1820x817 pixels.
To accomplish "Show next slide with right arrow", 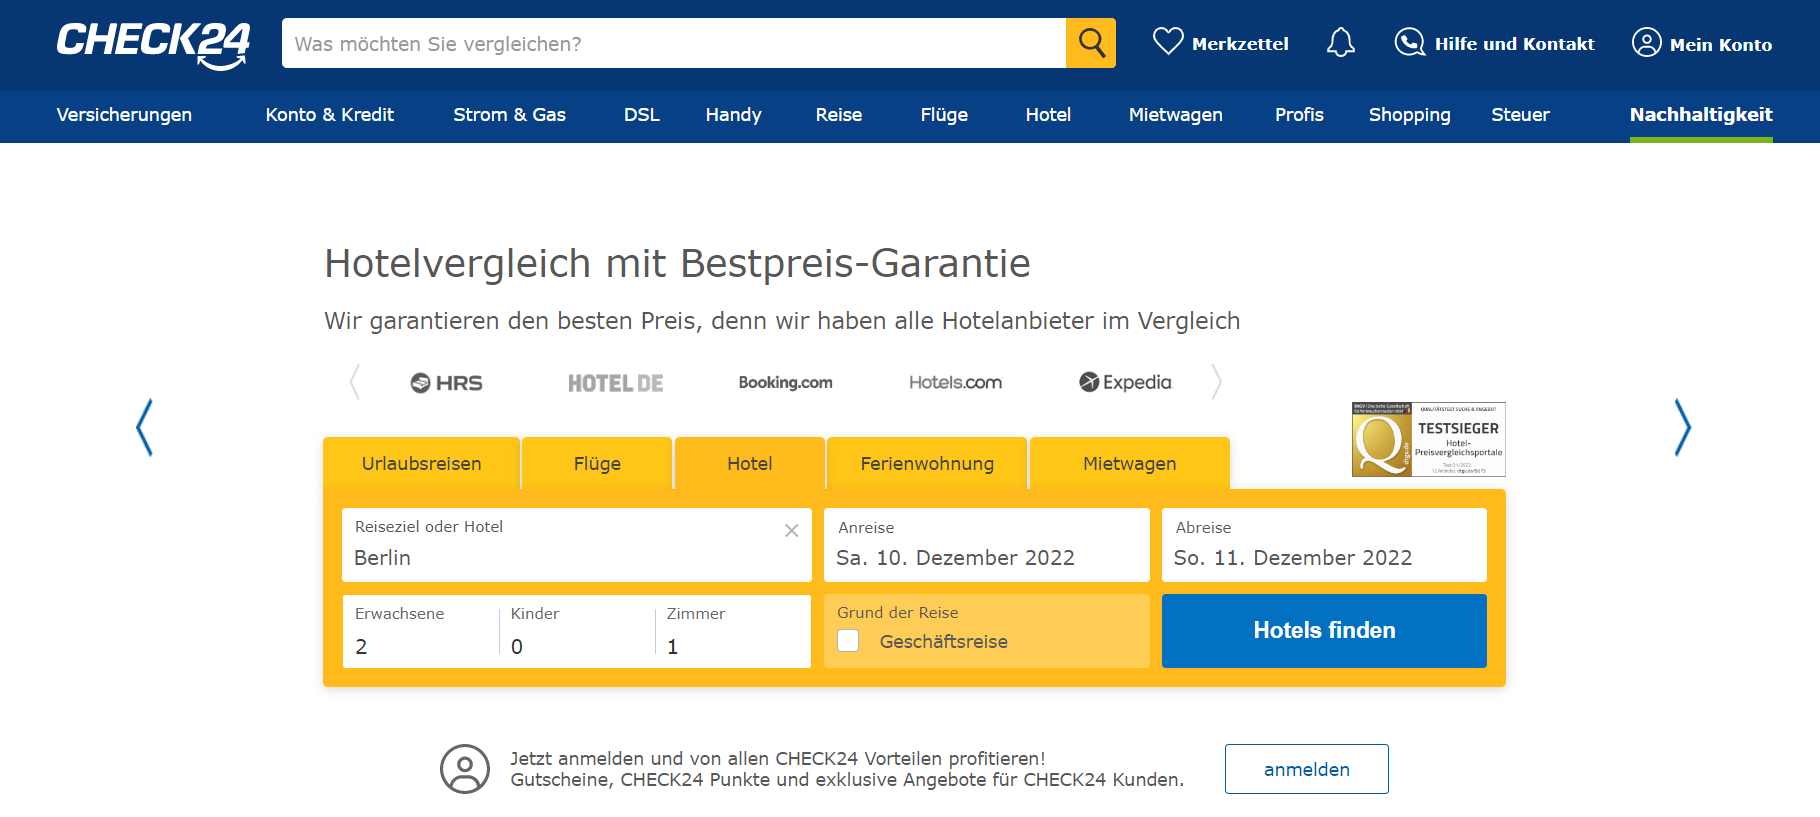I will [x=1682, y=428].
